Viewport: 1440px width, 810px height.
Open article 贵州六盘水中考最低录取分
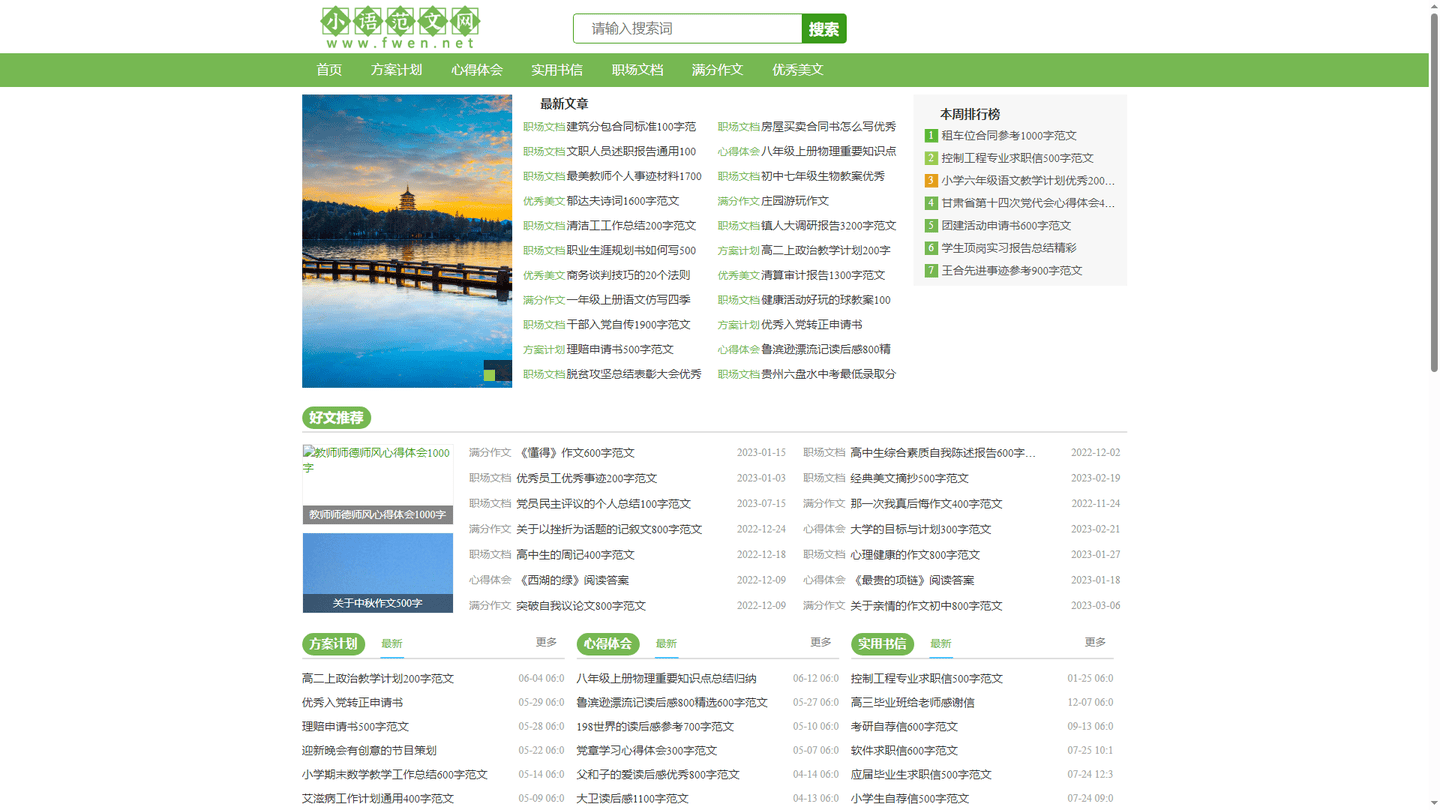pos(828,374)
